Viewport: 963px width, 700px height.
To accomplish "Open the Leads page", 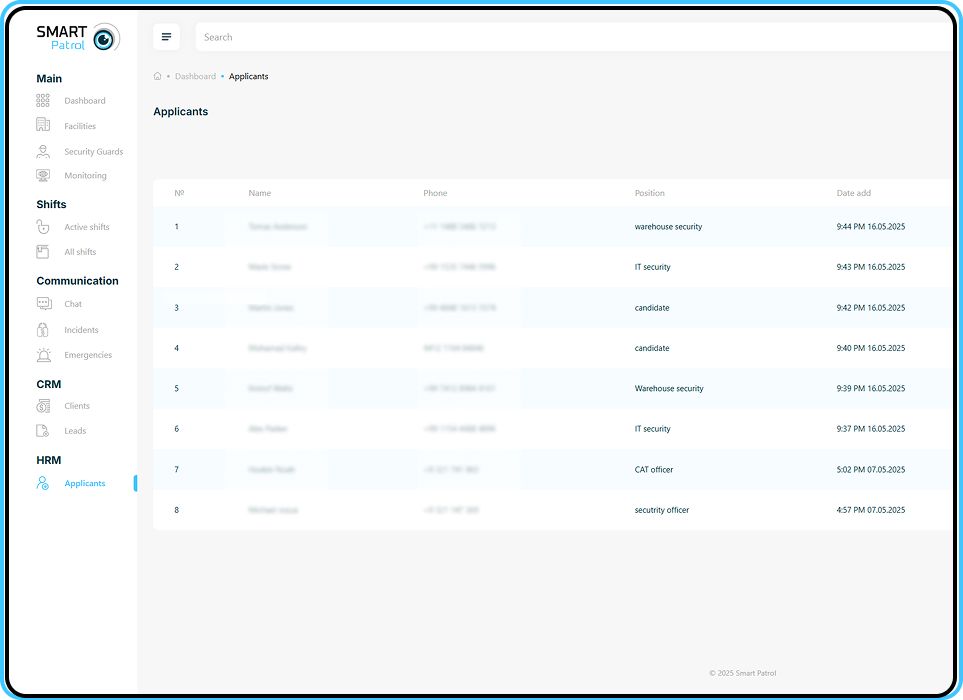I will (75, 431).
